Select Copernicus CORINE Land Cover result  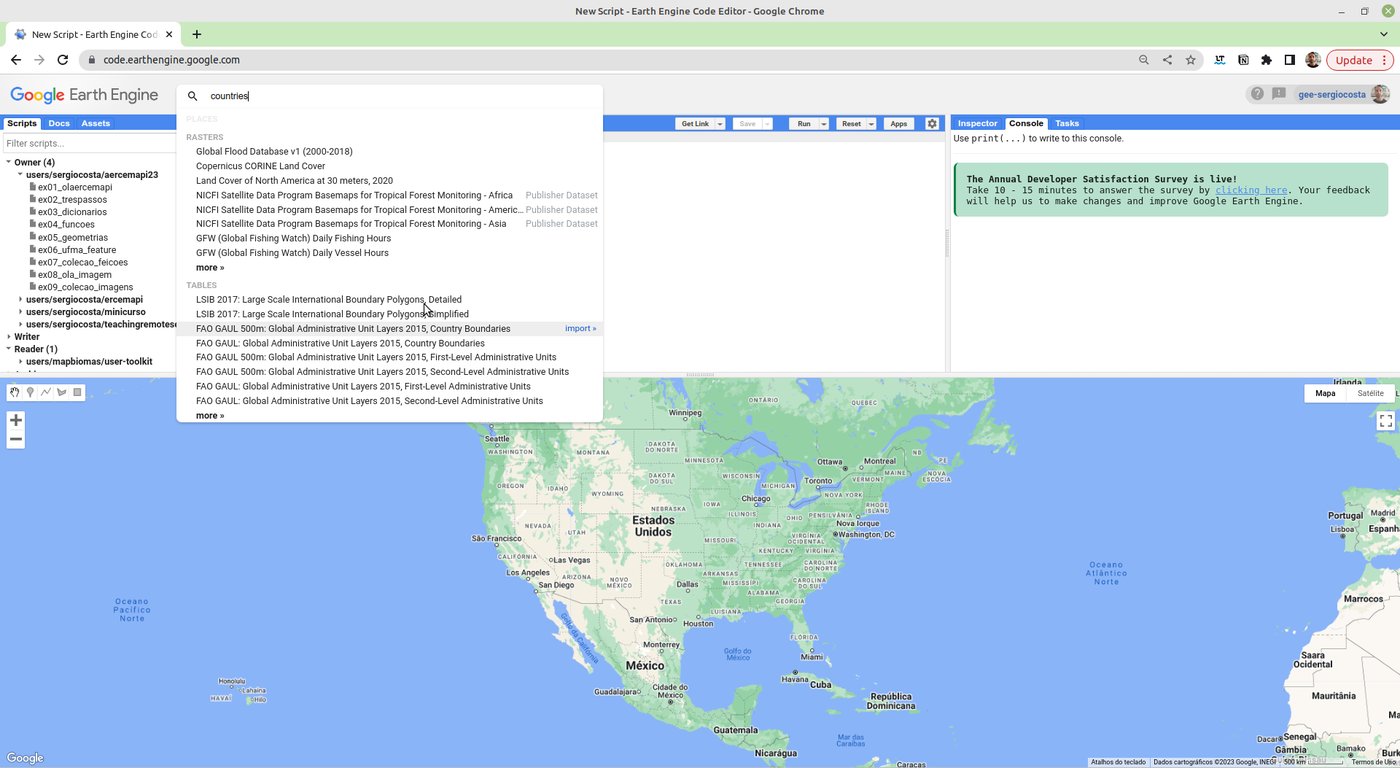click(260, 166)
